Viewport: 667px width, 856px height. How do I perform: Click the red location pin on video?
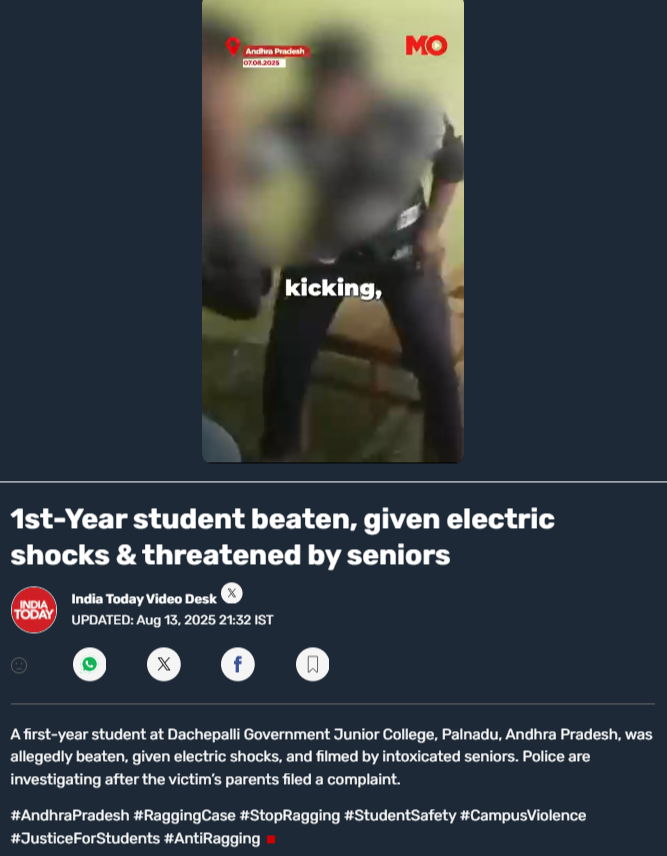pos(233,46)
